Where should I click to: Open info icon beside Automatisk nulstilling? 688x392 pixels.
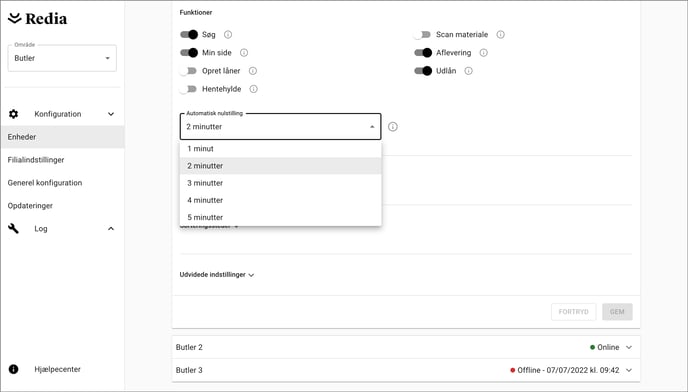393,127
